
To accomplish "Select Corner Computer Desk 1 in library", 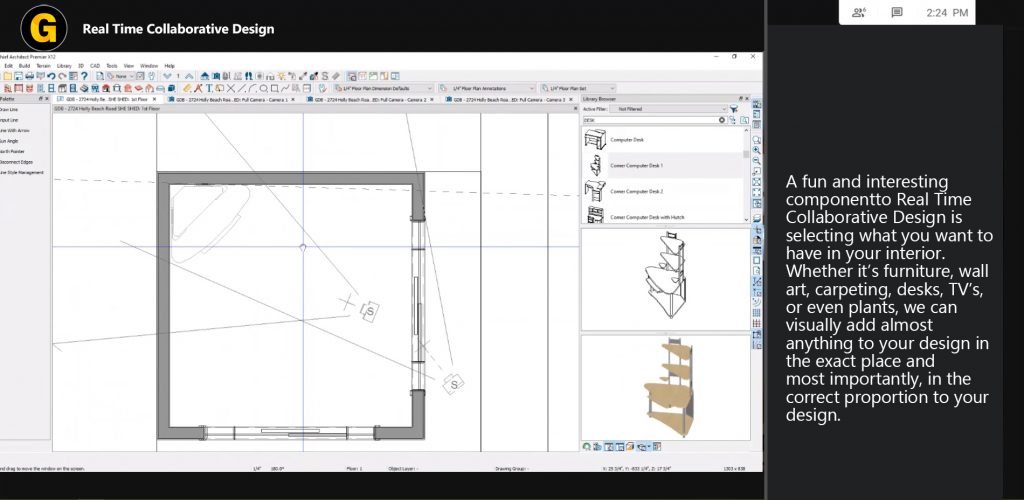I will (x=662, y=165).
